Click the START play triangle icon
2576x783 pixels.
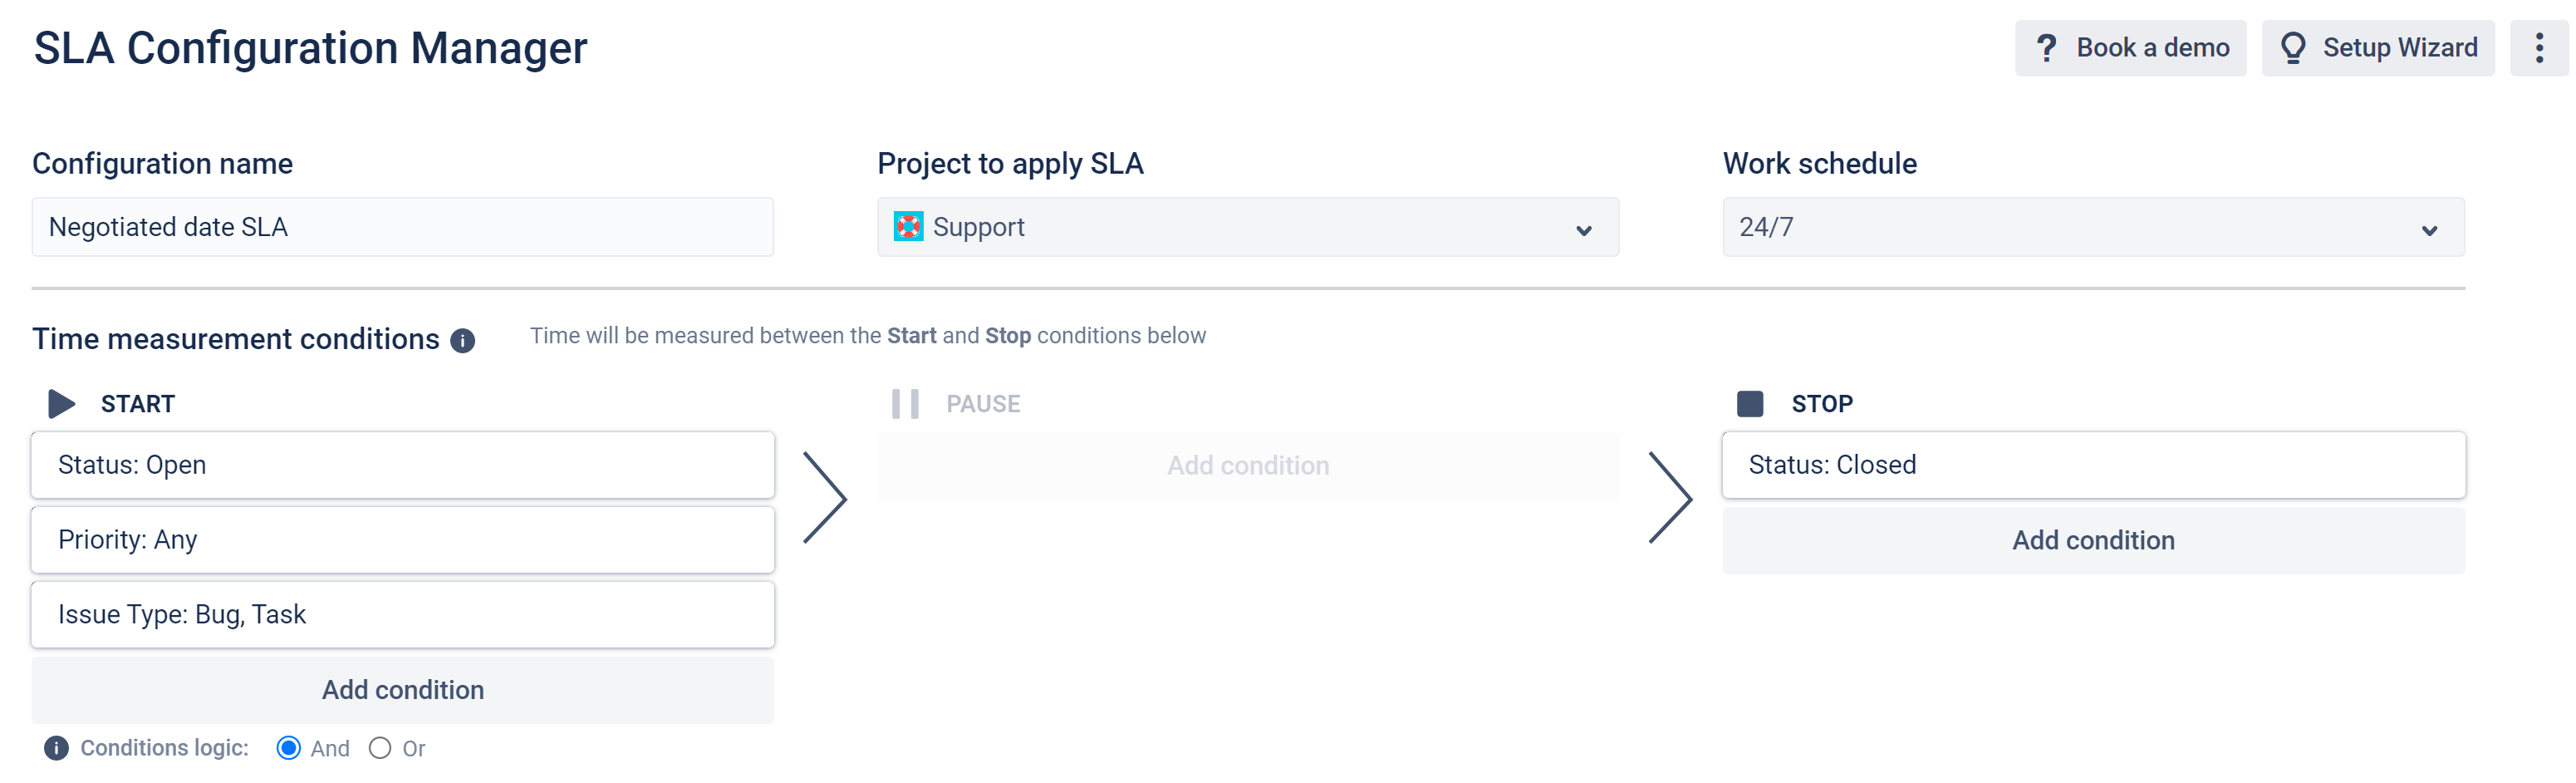click(x=61, y=404)
